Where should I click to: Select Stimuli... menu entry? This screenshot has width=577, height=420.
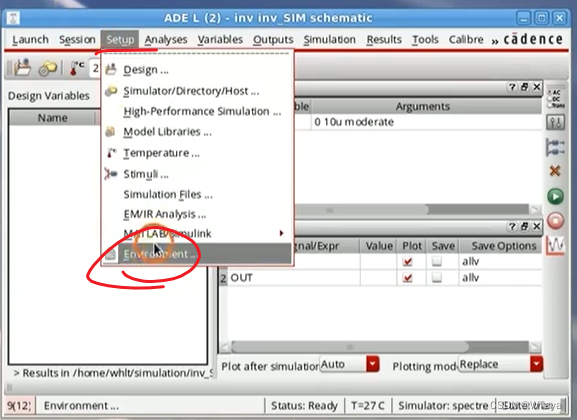[197, 174]
